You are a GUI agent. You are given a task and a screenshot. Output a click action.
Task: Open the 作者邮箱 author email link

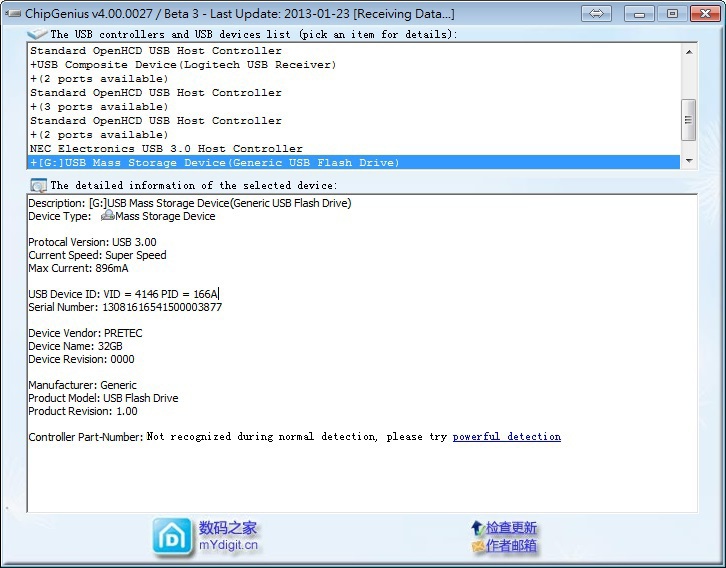pos(511,546)
